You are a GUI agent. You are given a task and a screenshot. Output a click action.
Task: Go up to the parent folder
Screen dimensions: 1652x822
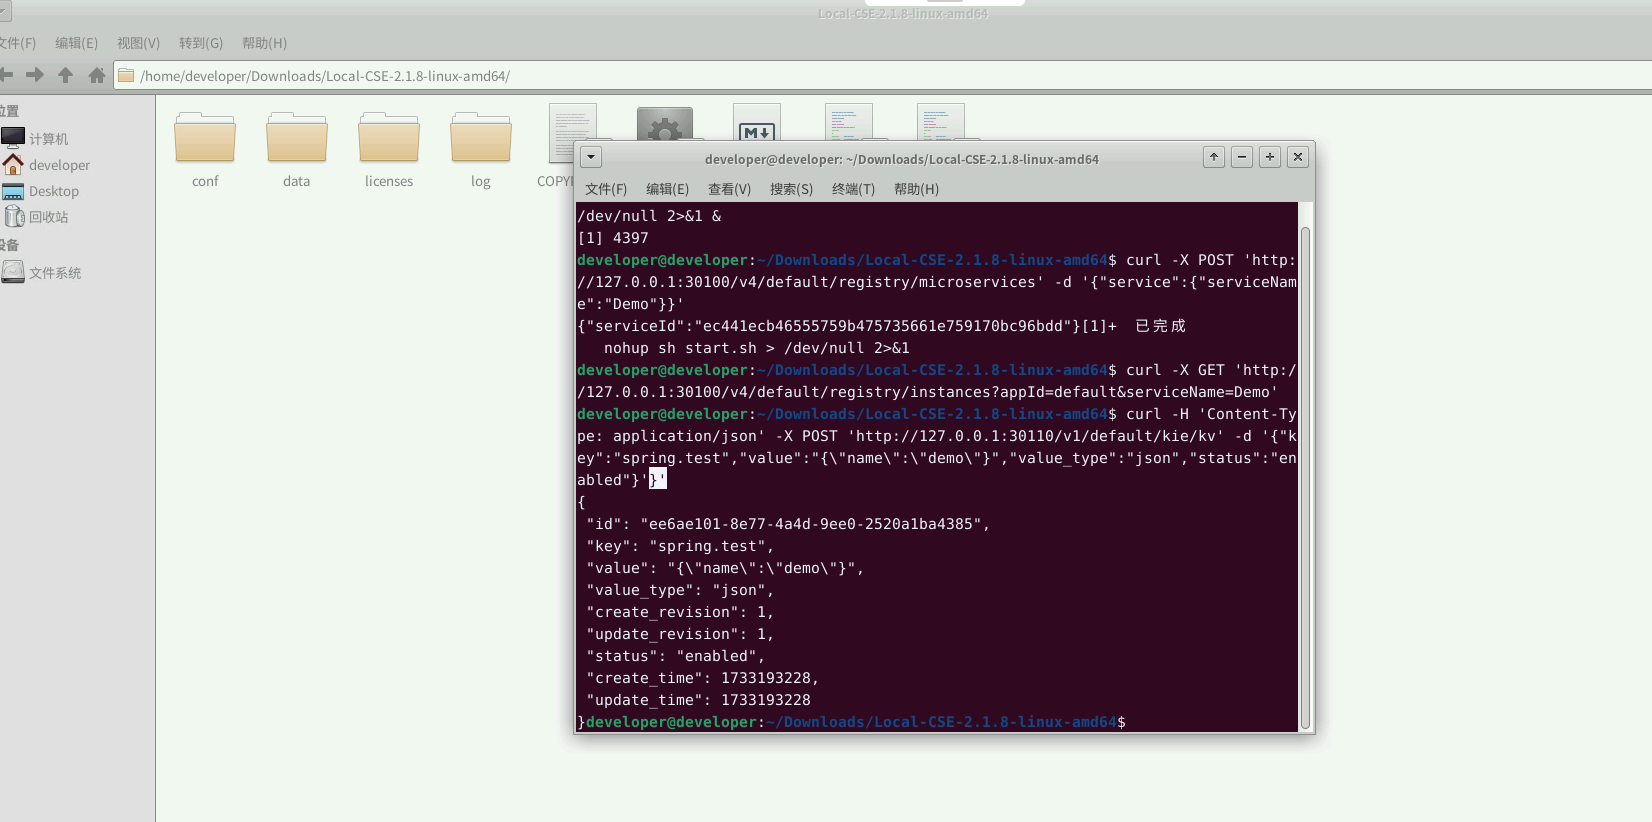[66, 75]
